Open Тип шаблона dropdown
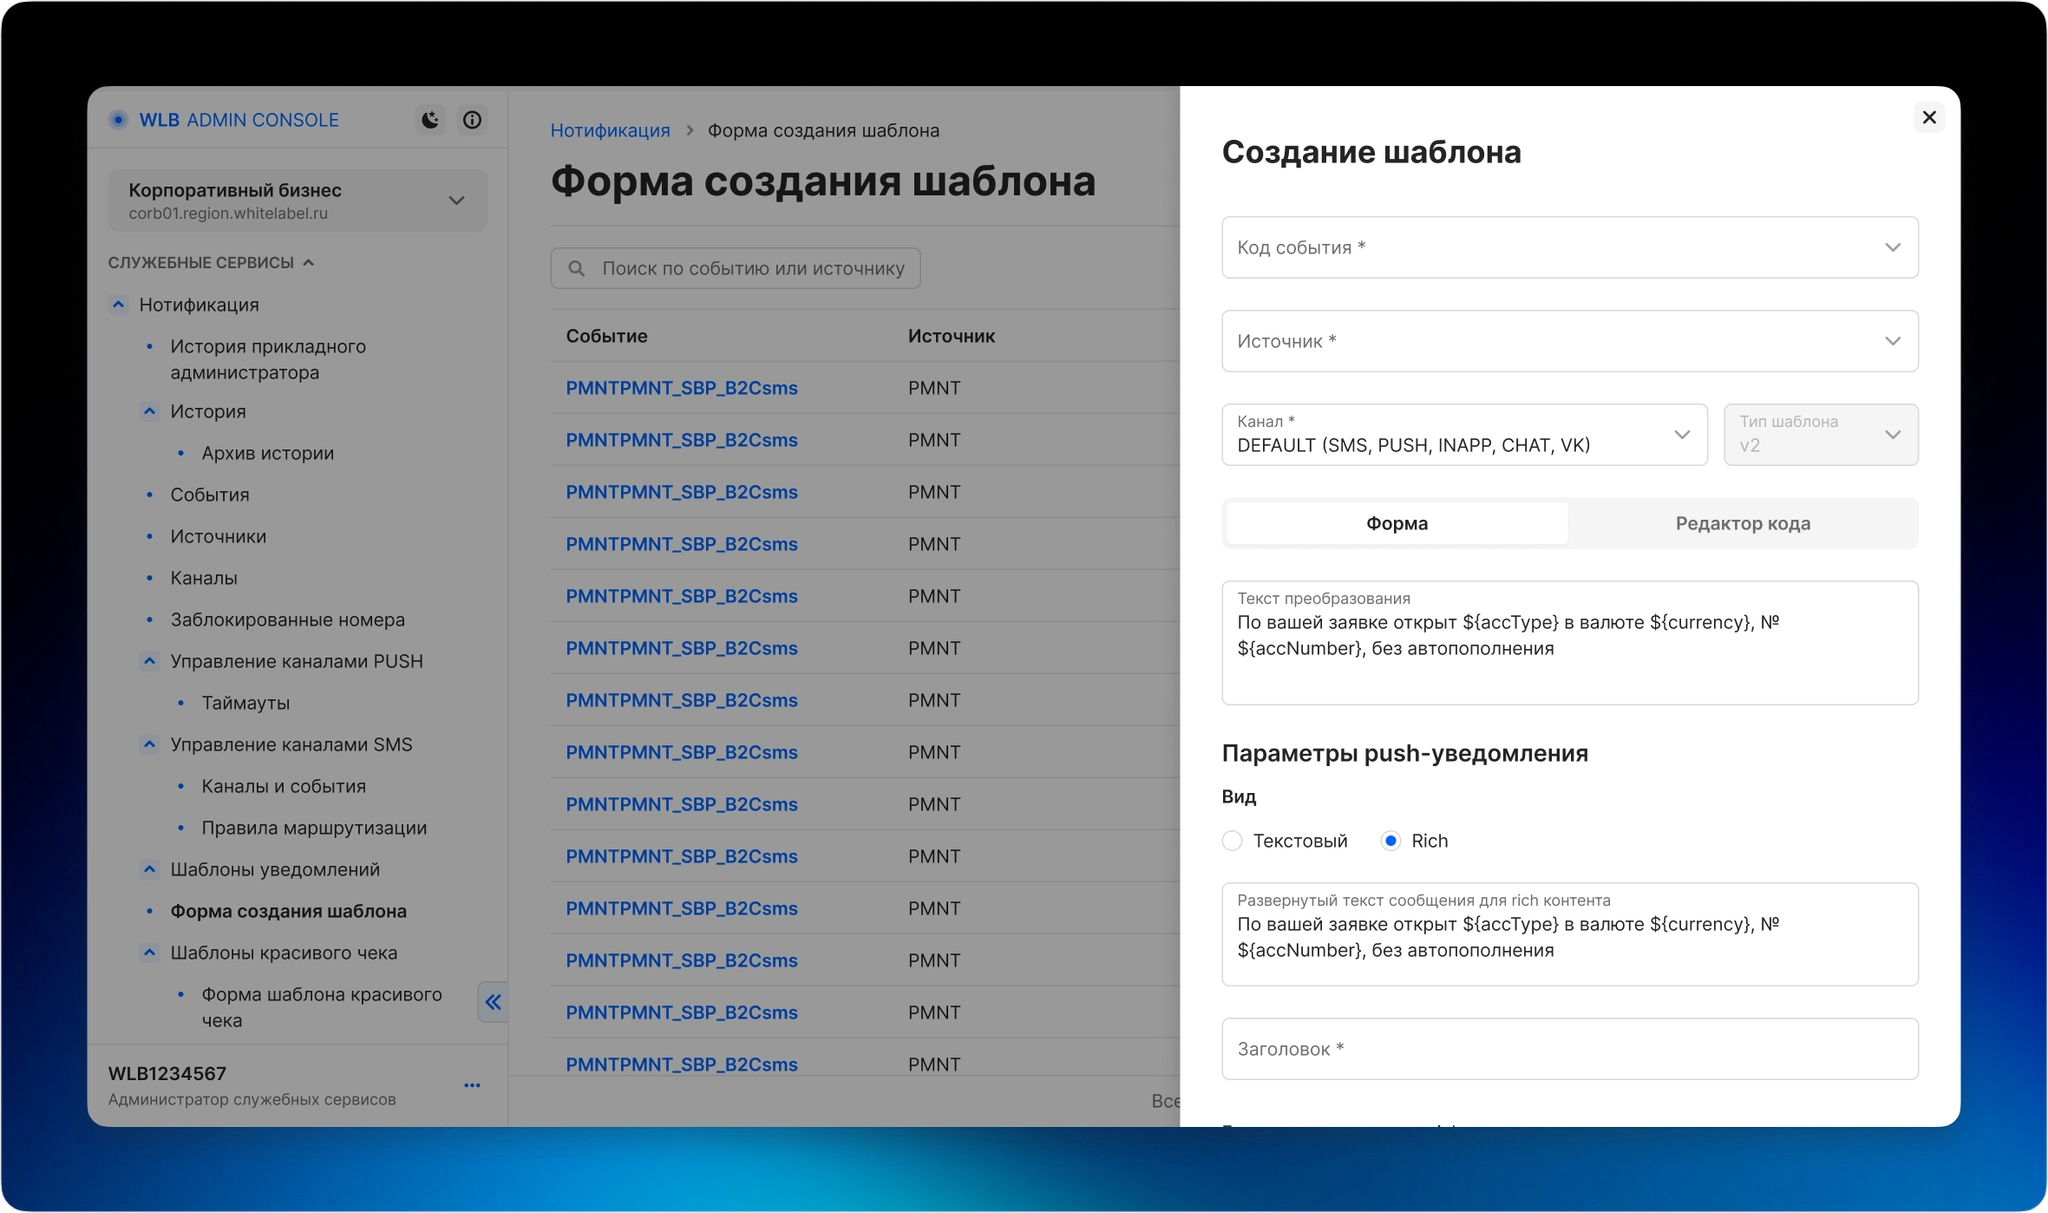Screen dimensions: 2048x1213 pos(1821,434)
